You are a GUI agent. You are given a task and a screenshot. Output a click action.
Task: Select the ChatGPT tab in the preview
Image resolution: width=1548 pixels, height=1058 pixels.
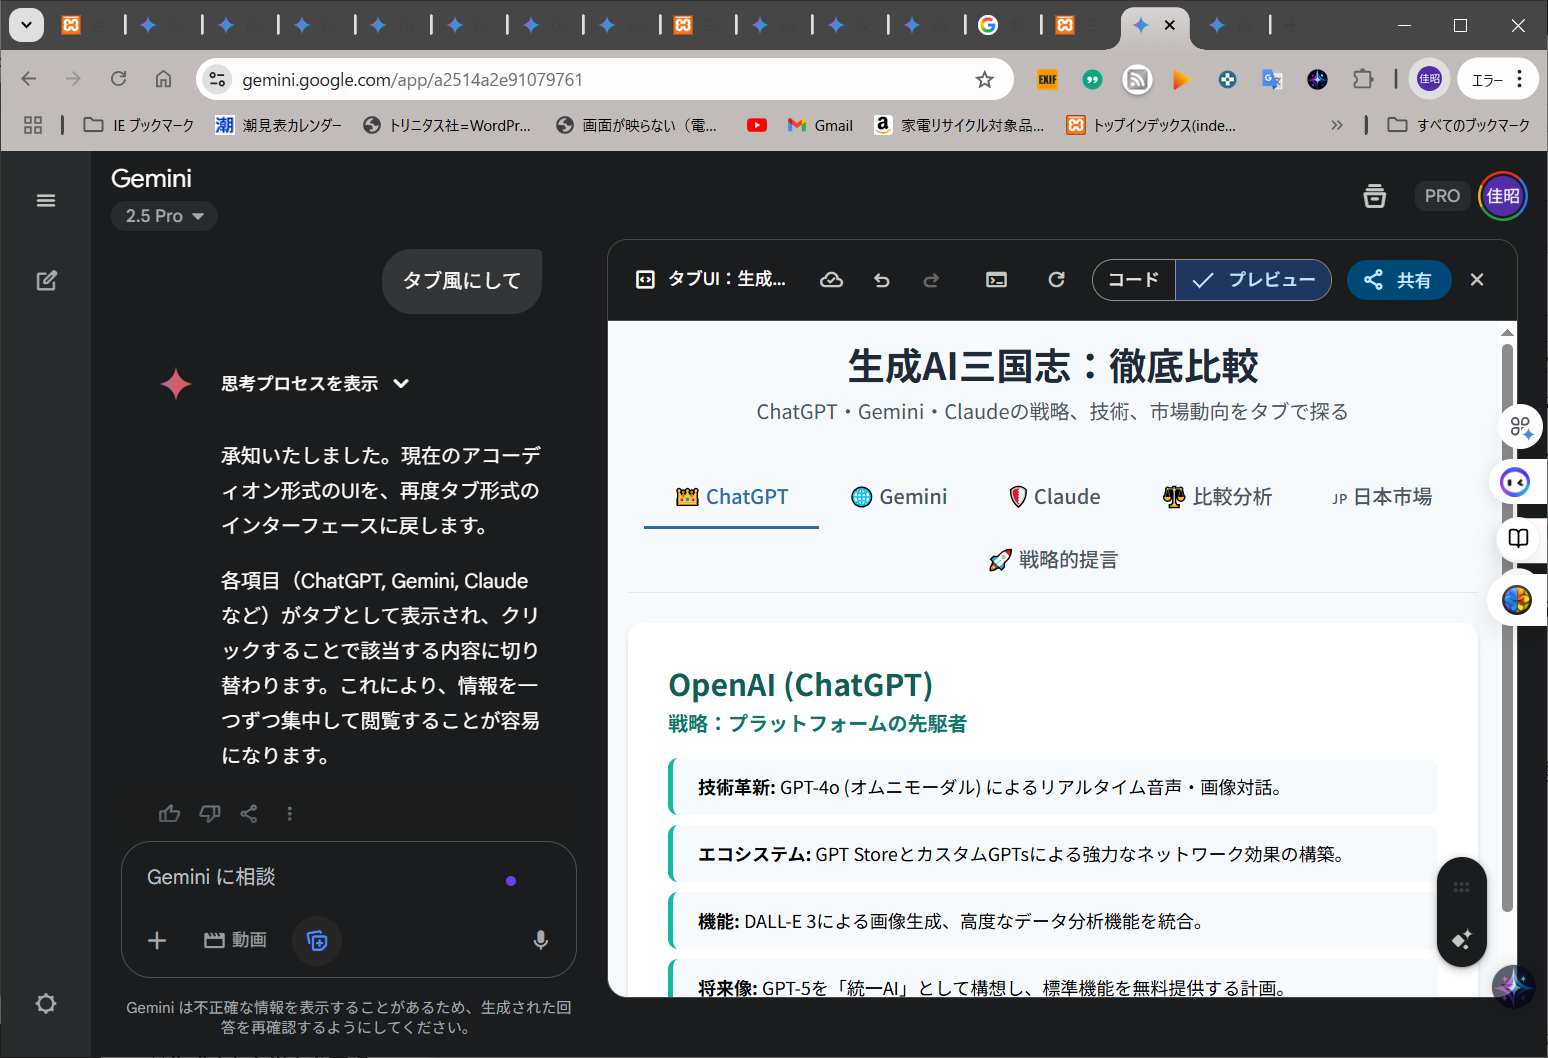[732, 497]
